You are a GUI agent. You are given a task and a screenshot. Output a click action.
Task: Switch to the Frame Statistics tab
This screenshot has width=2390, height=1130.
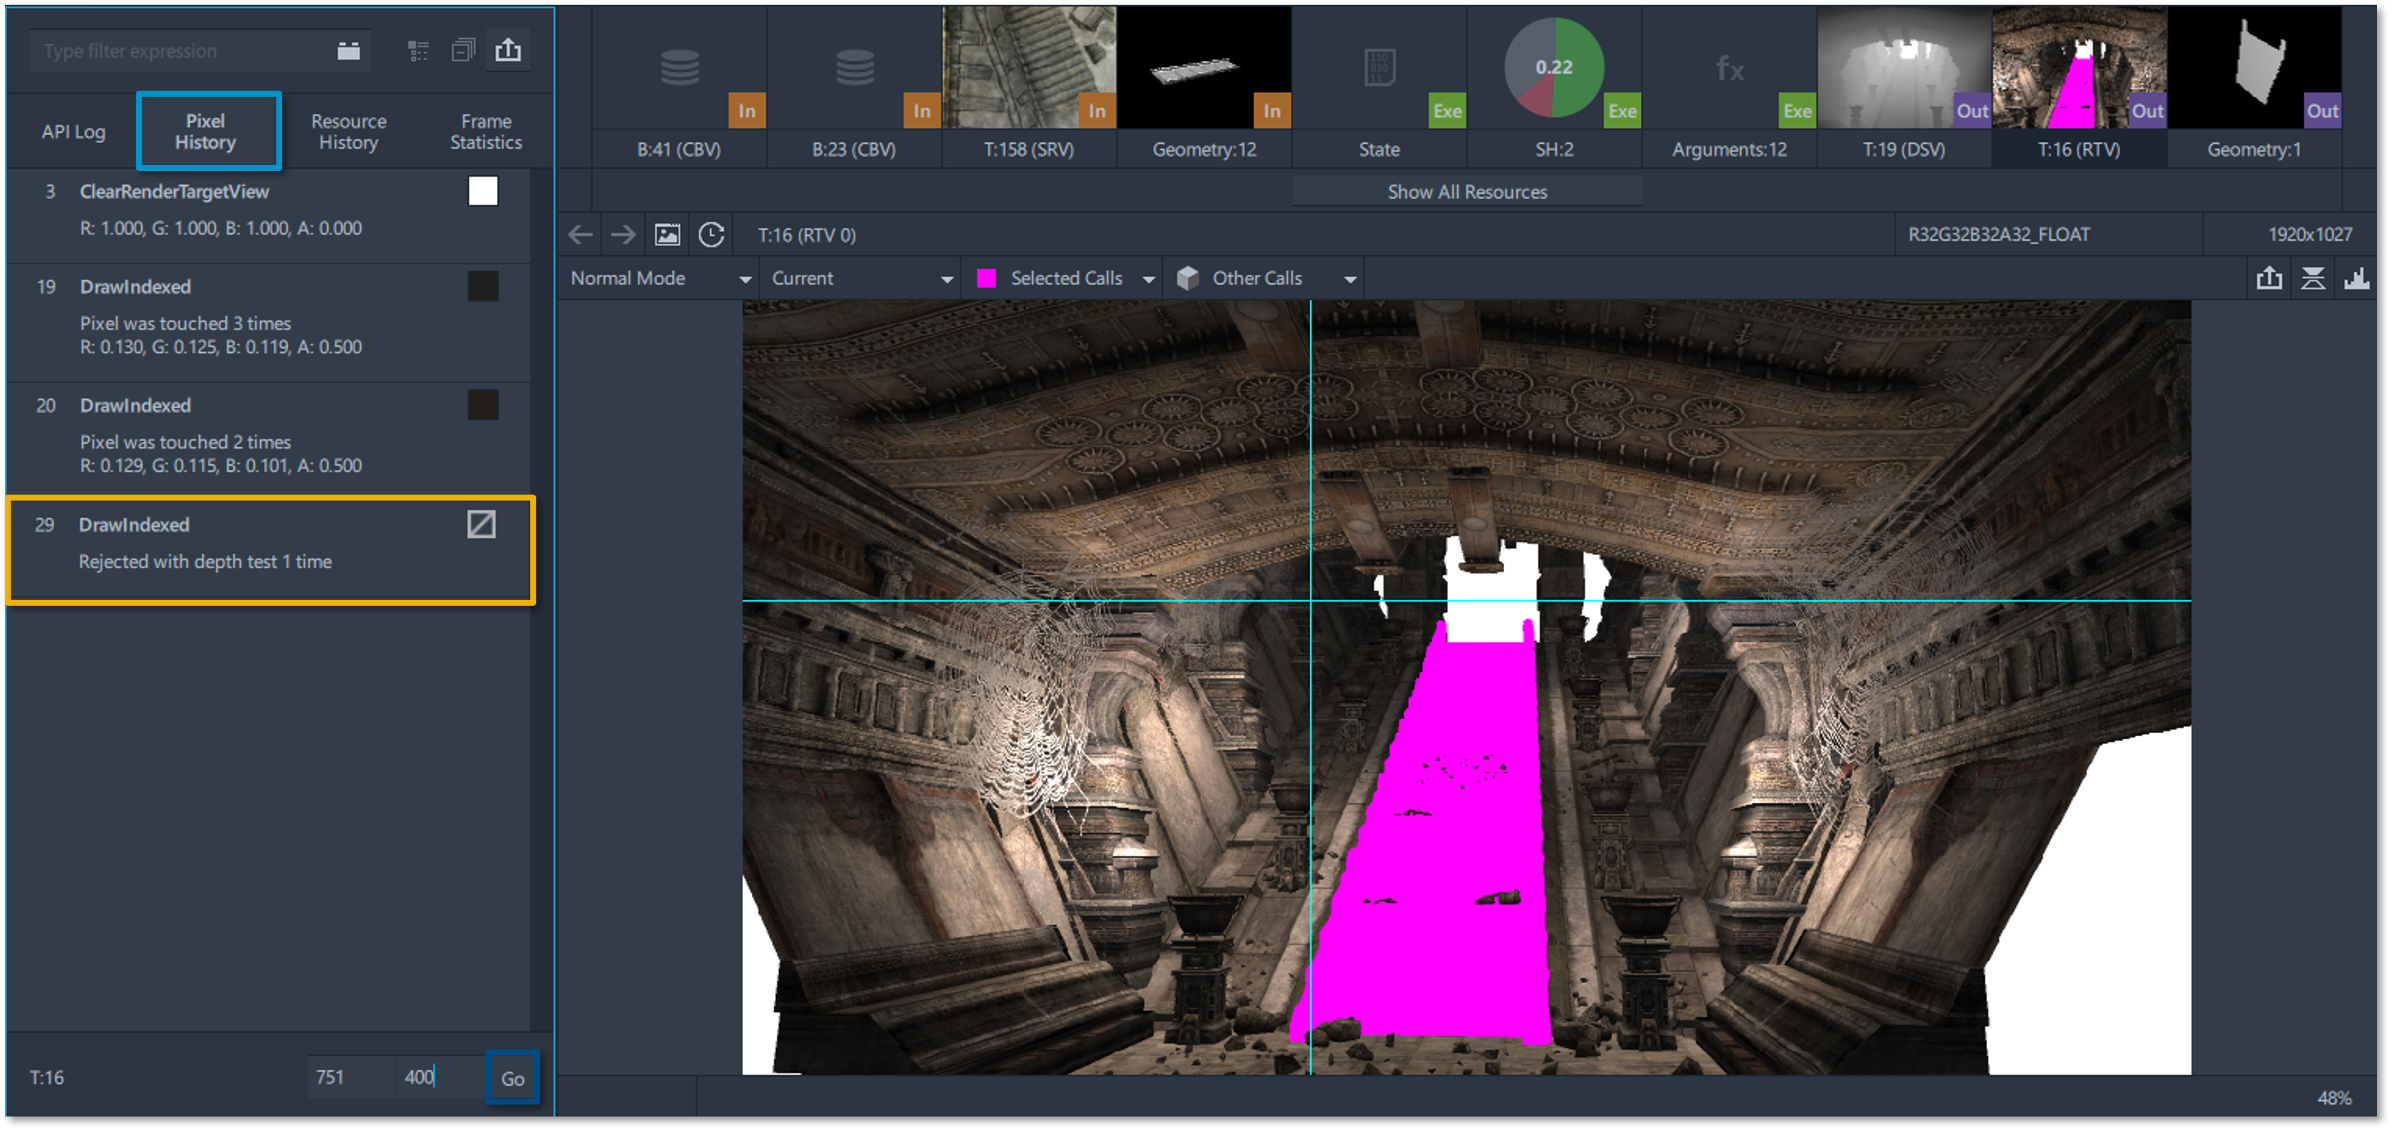click(x=486, y=131)
